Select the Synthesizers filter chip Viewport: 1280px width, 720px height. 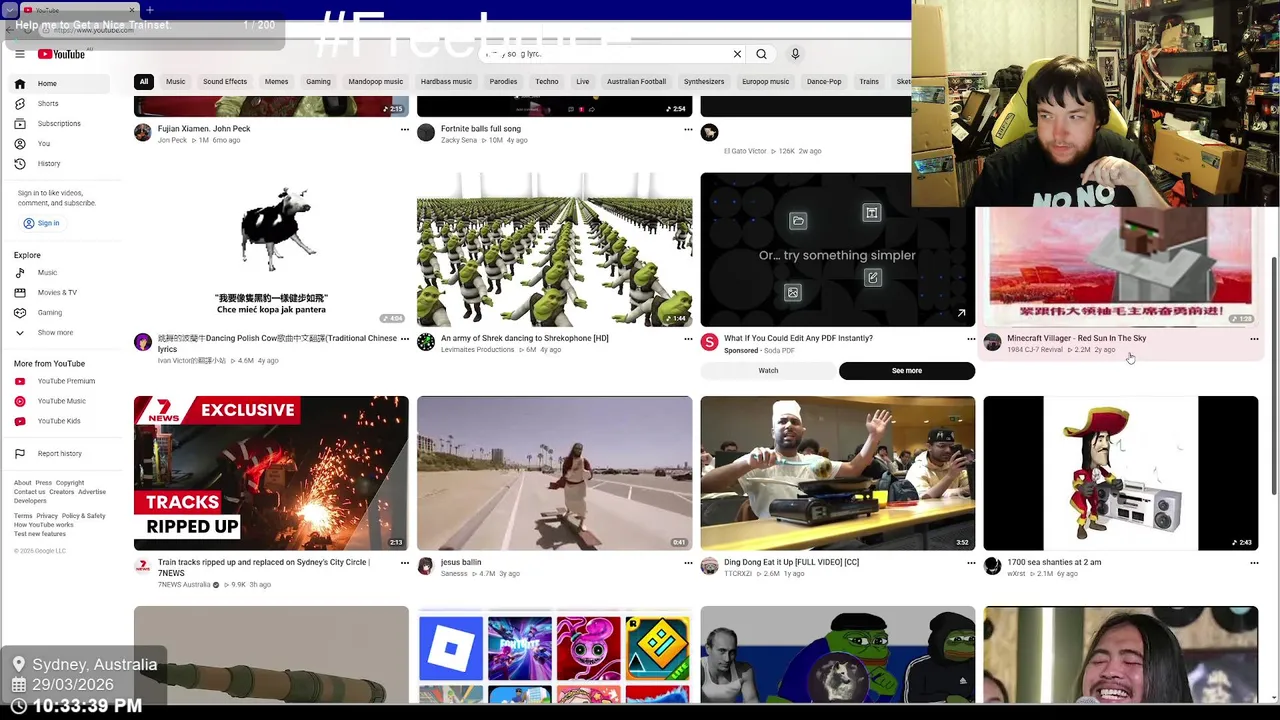[x=704, y=82]
